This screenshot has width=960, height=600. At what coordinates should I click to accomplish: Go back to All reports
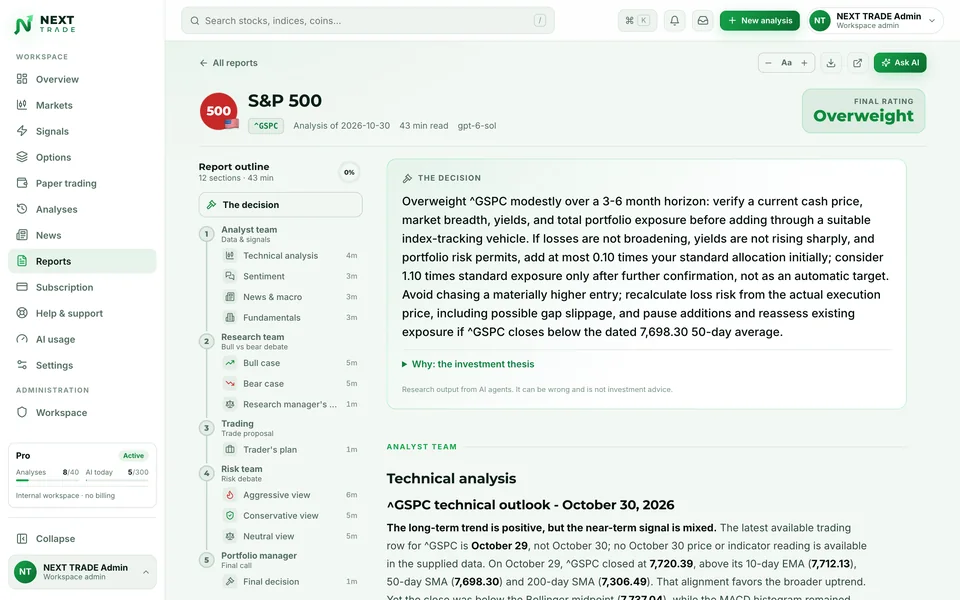click(x=228, y=62)
